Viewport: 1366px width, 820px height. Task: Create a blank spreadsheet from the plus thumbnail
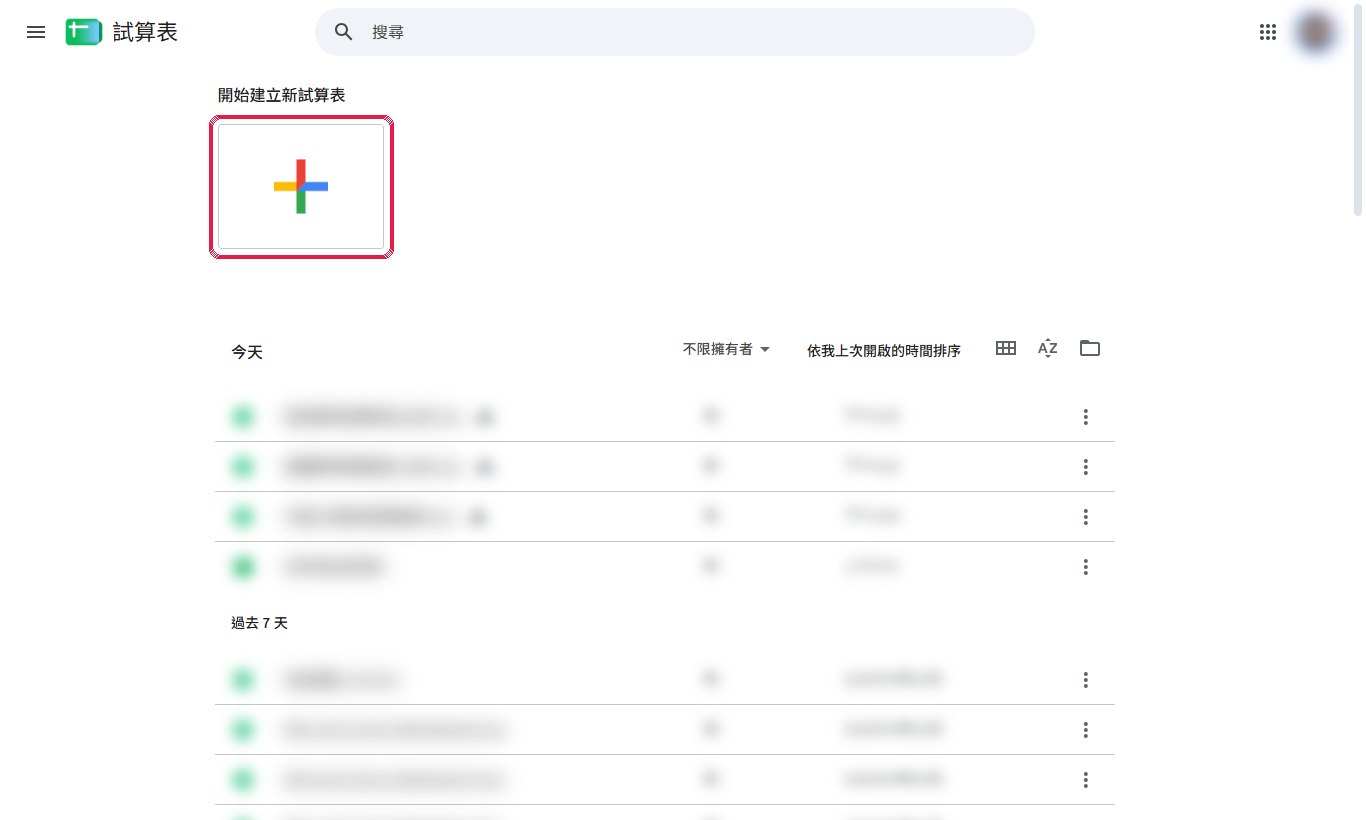(301, 186)
